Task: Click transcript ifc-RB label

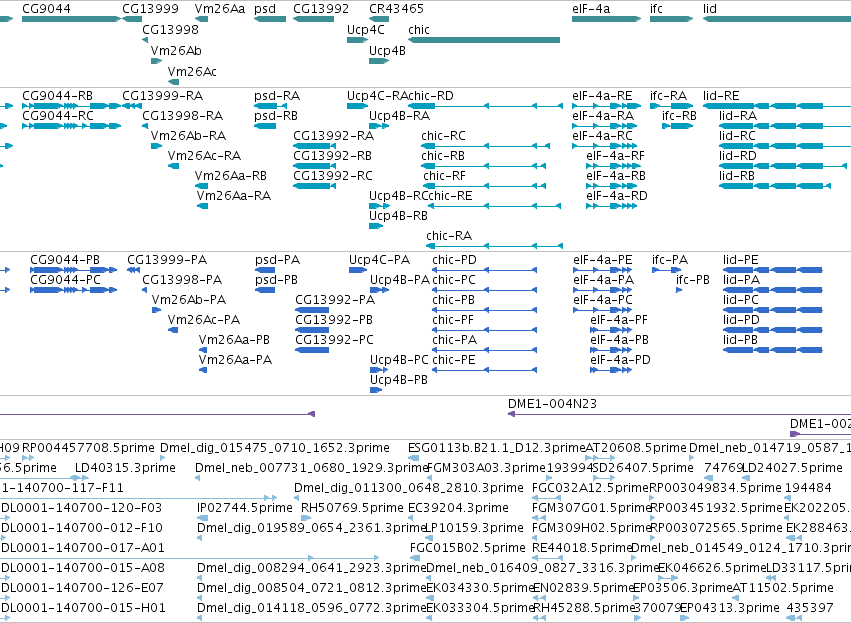Action: tap(679, 116)
